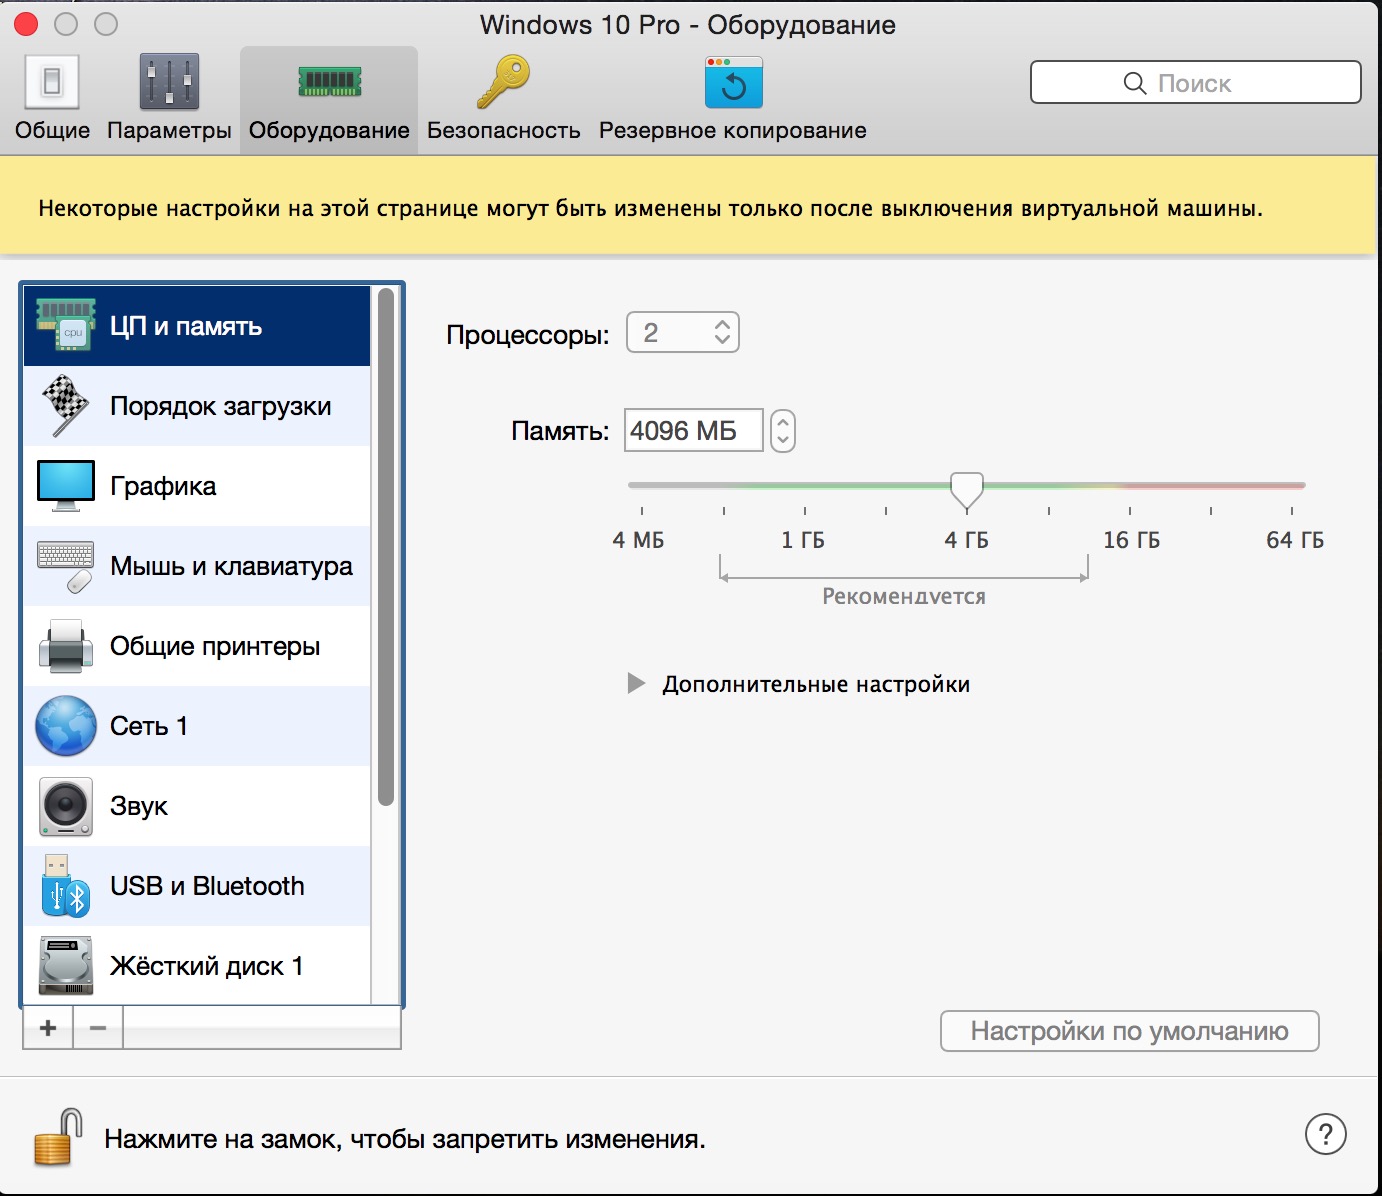Open the Безопасность key icon

[x=503, y=83]
